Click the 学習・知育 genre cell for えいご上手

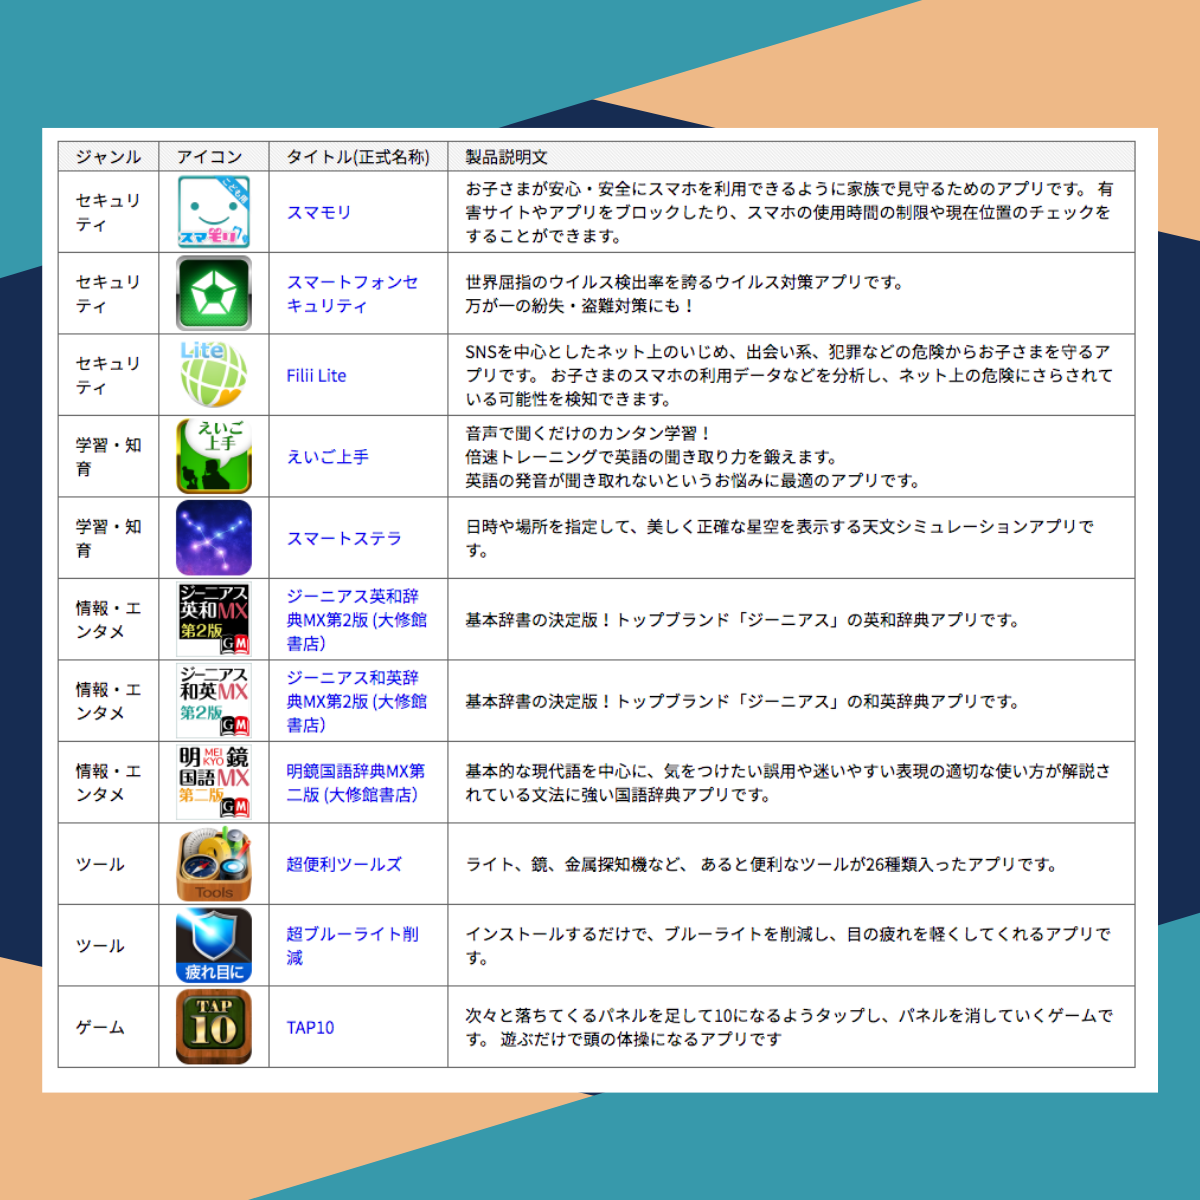click(108, 456)
